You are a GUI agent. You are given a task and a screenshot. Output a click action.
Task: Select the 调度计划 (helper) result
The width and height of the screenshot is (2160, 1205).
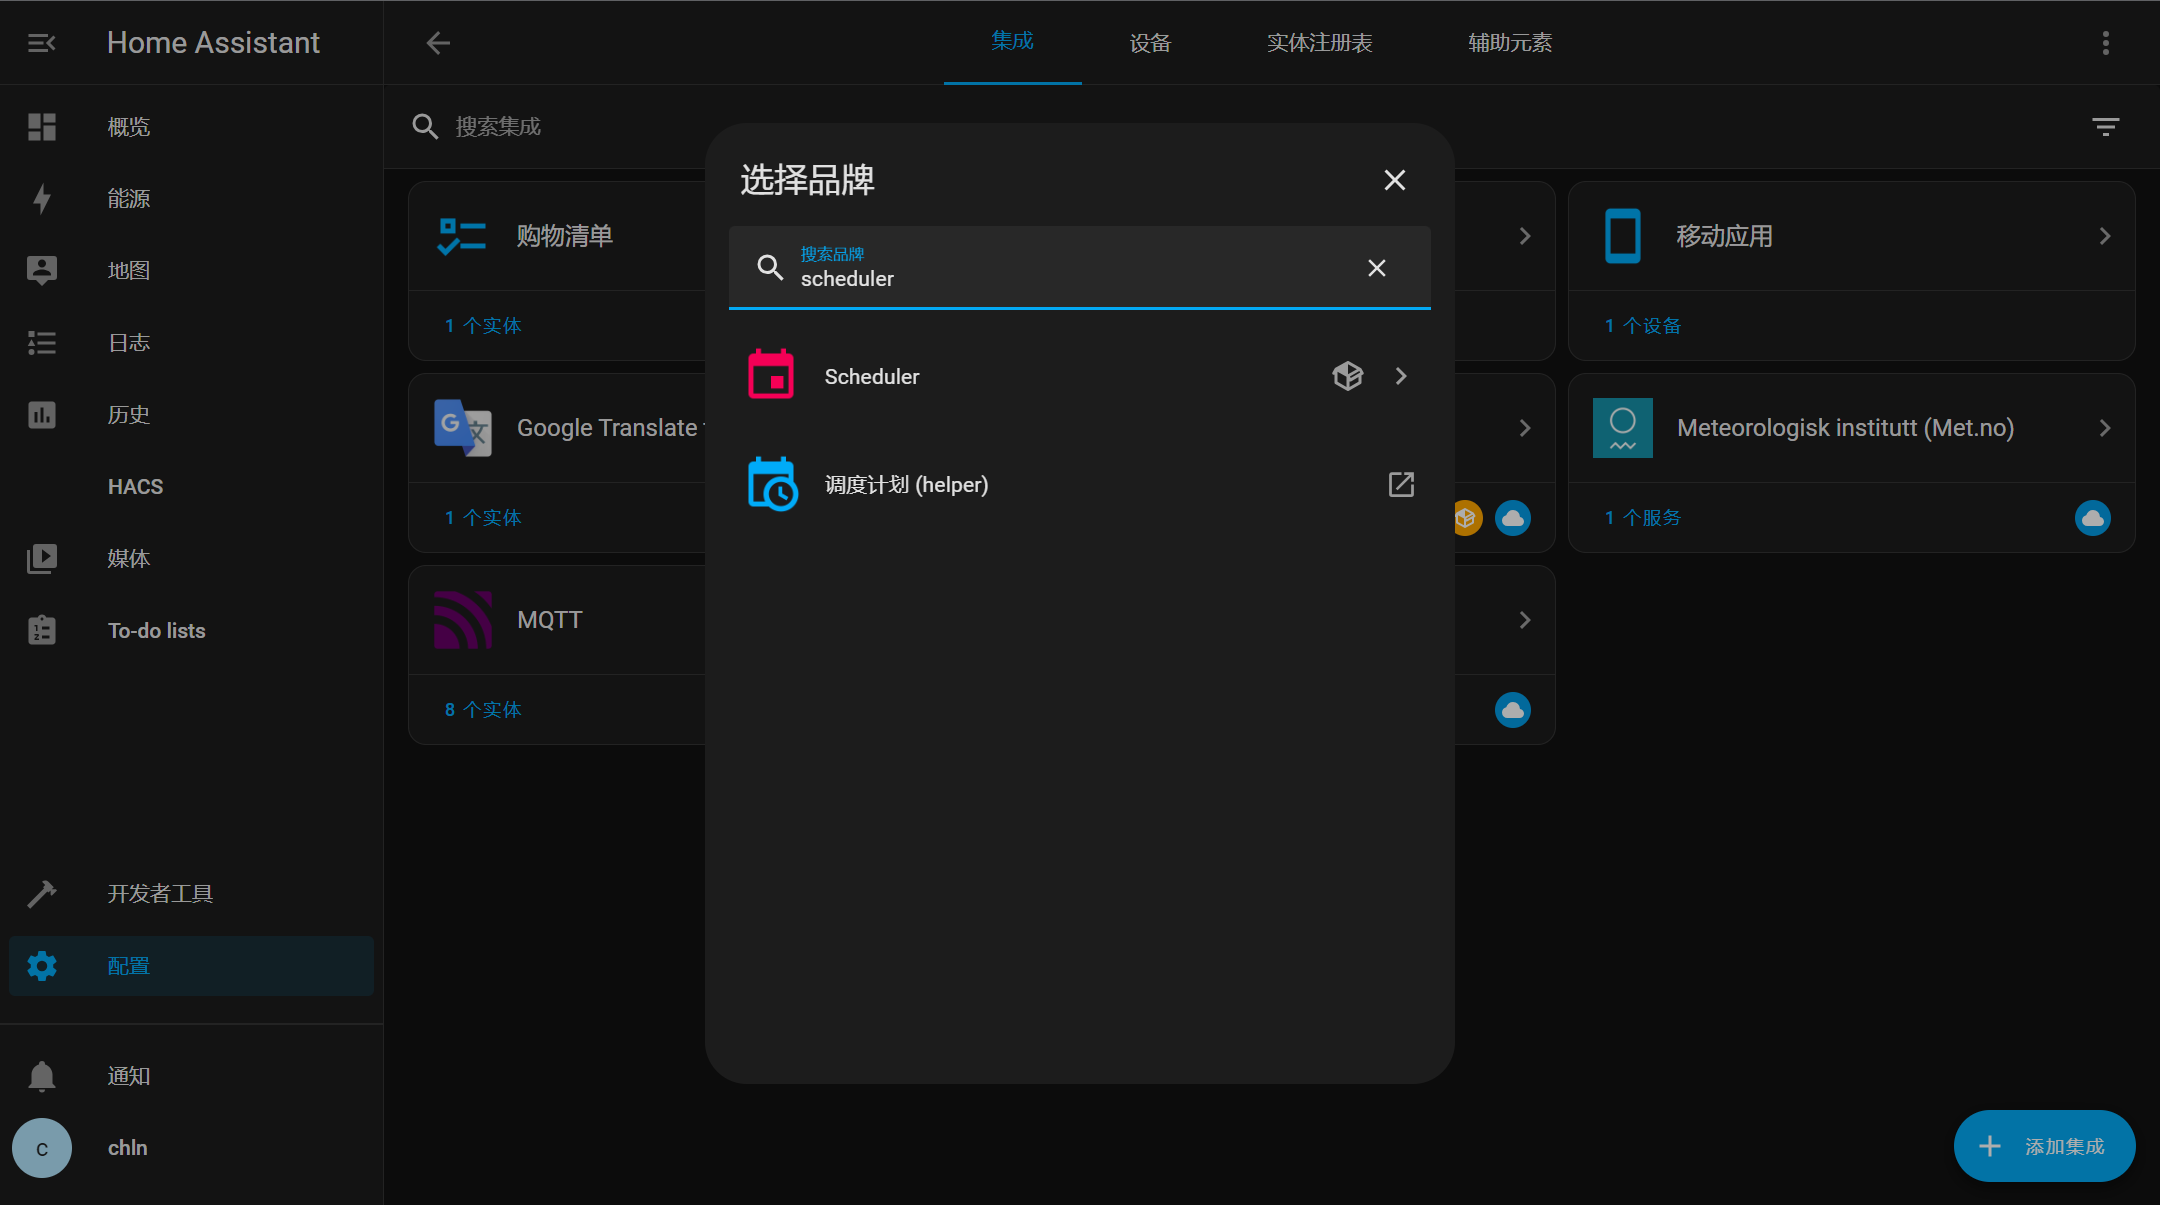tap(1079, 484)
